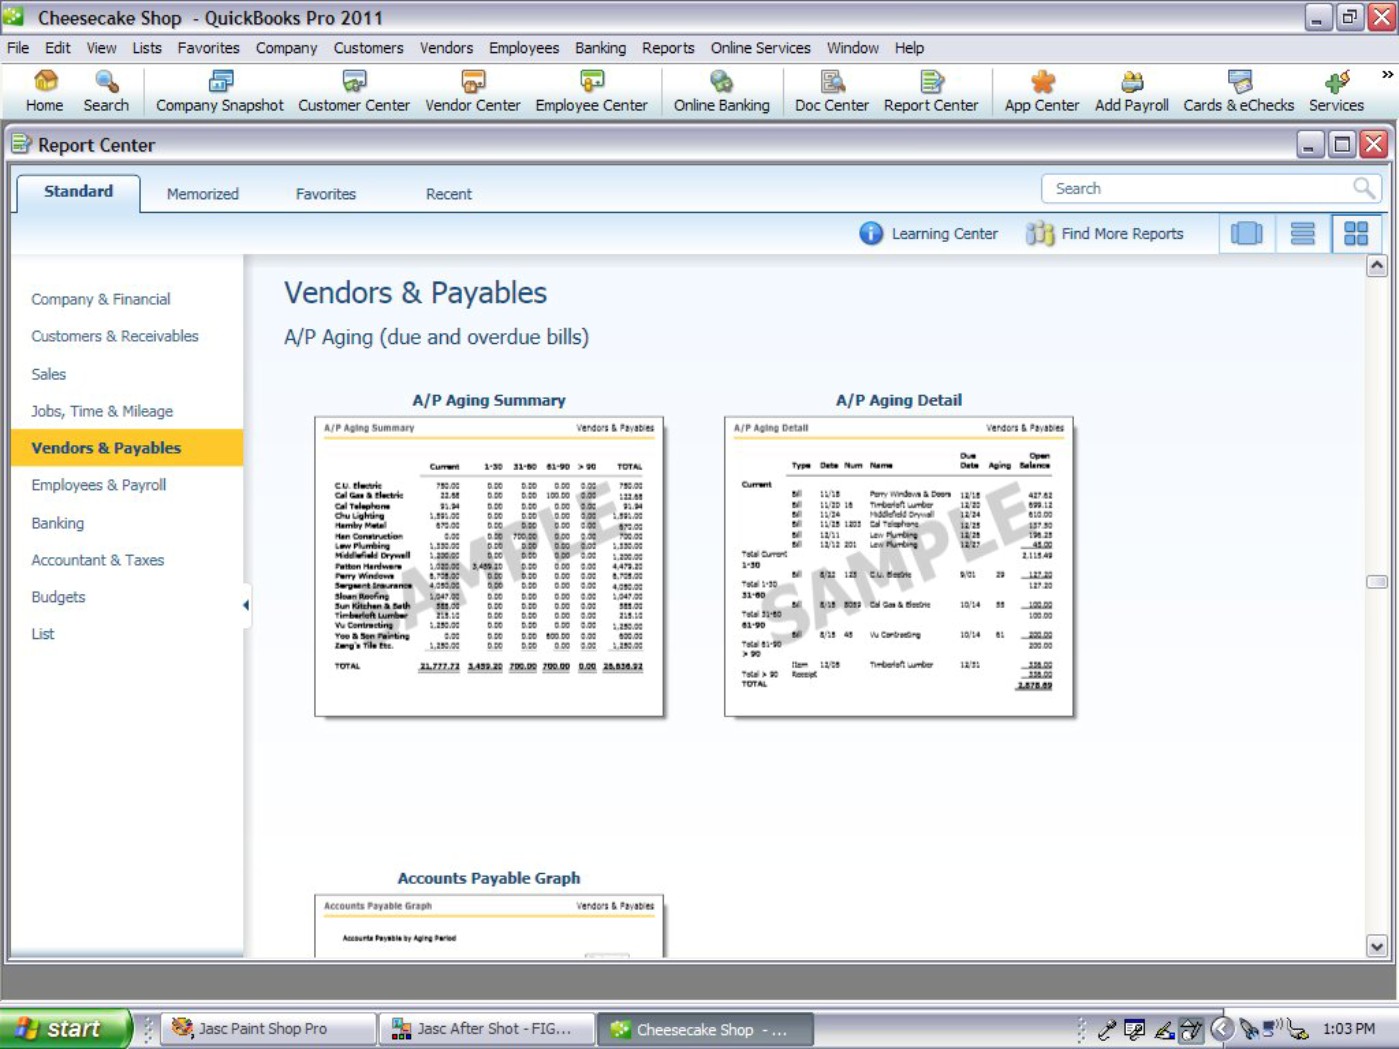Open the Search toolbar icon

pyautogui.click(x=106, y=91)
